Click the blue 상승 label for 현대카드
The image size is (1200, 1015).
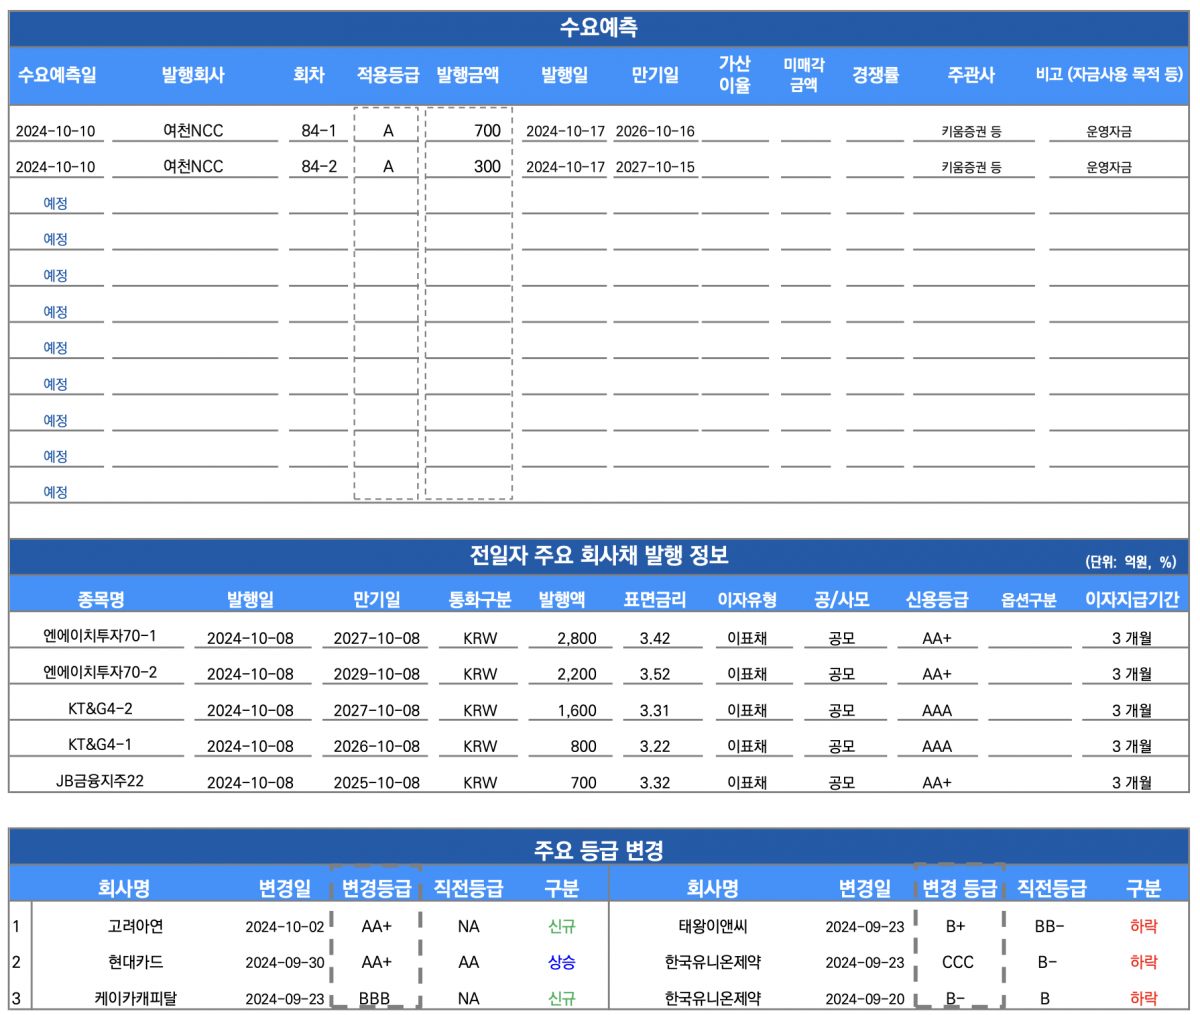click(x=561, y=962)
